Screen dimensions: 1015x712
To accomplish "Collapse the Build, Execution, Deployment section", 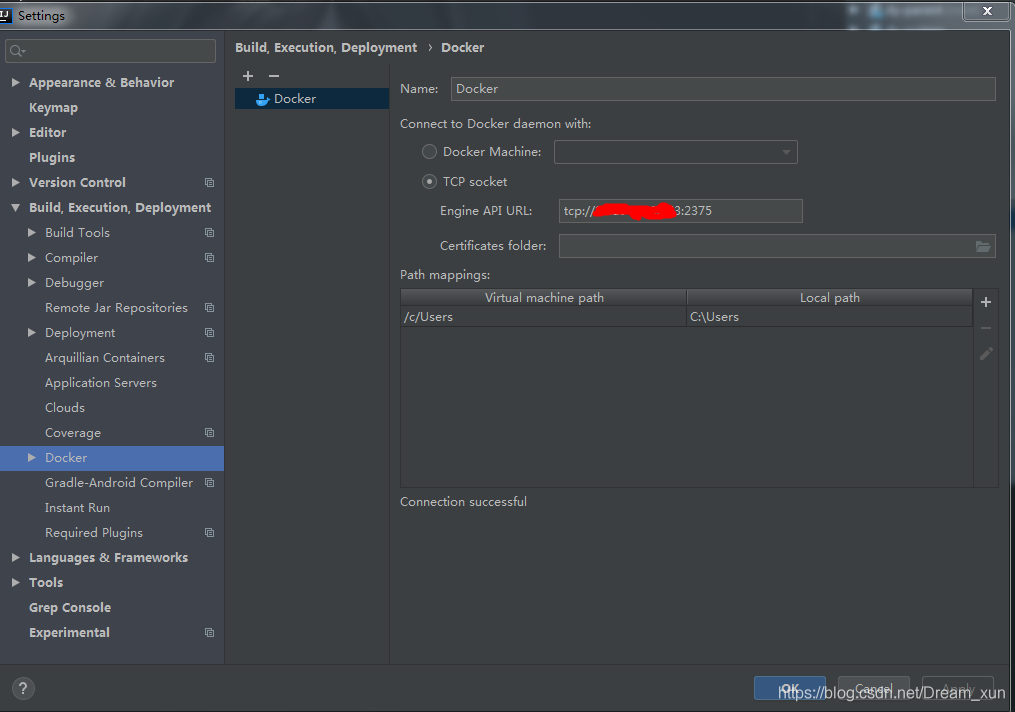I will [16, 208].
